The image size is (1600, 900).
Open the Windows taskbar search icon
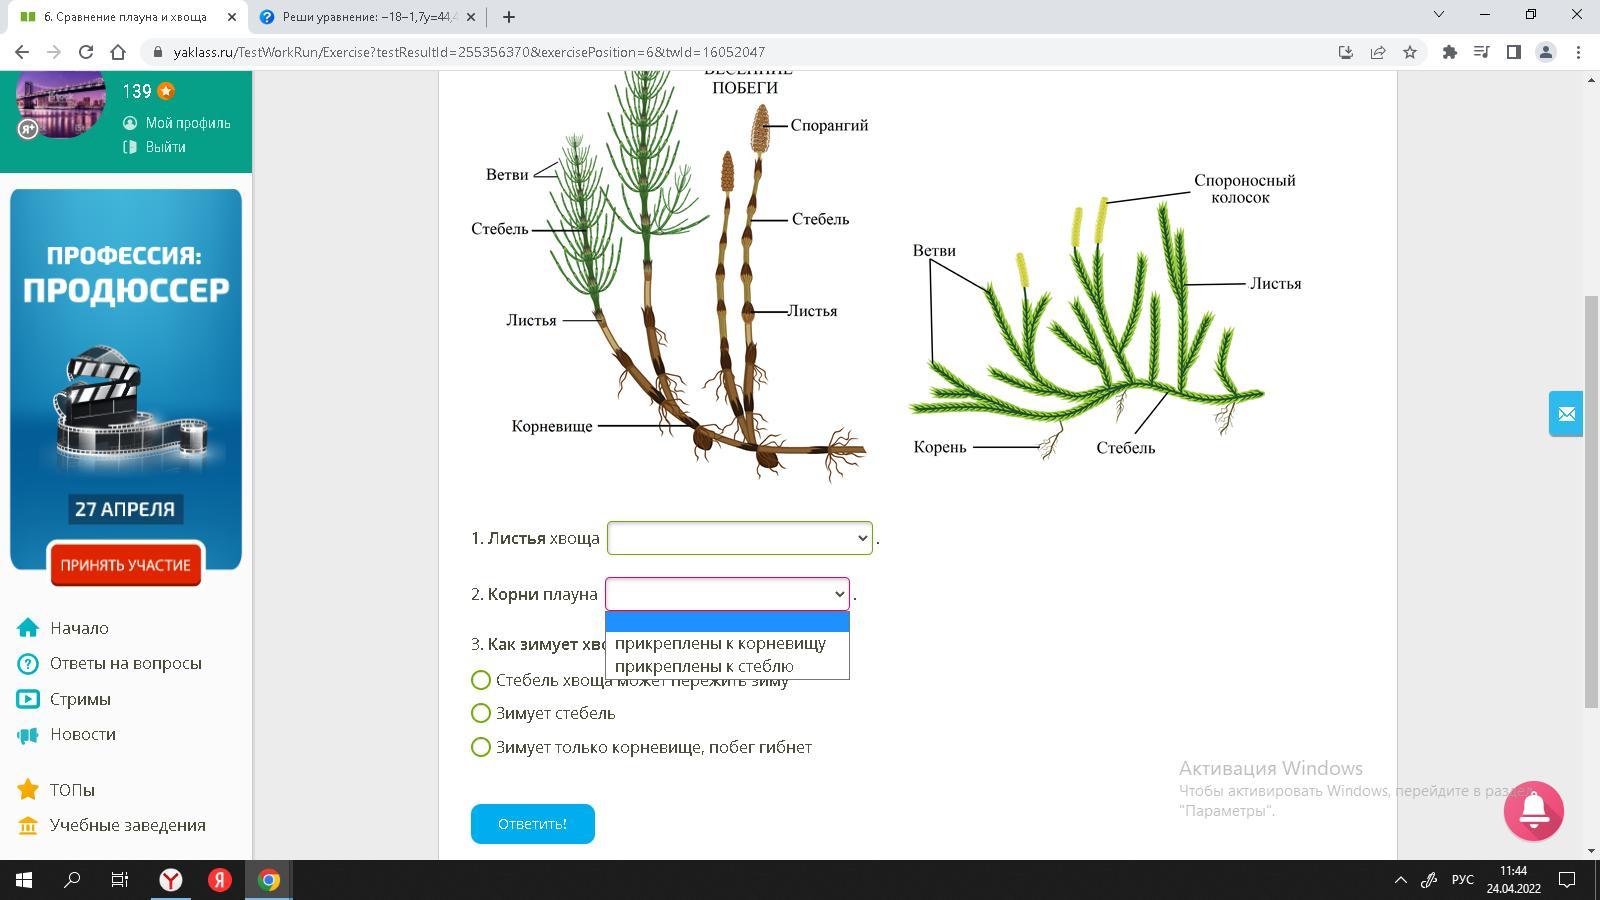72,880
